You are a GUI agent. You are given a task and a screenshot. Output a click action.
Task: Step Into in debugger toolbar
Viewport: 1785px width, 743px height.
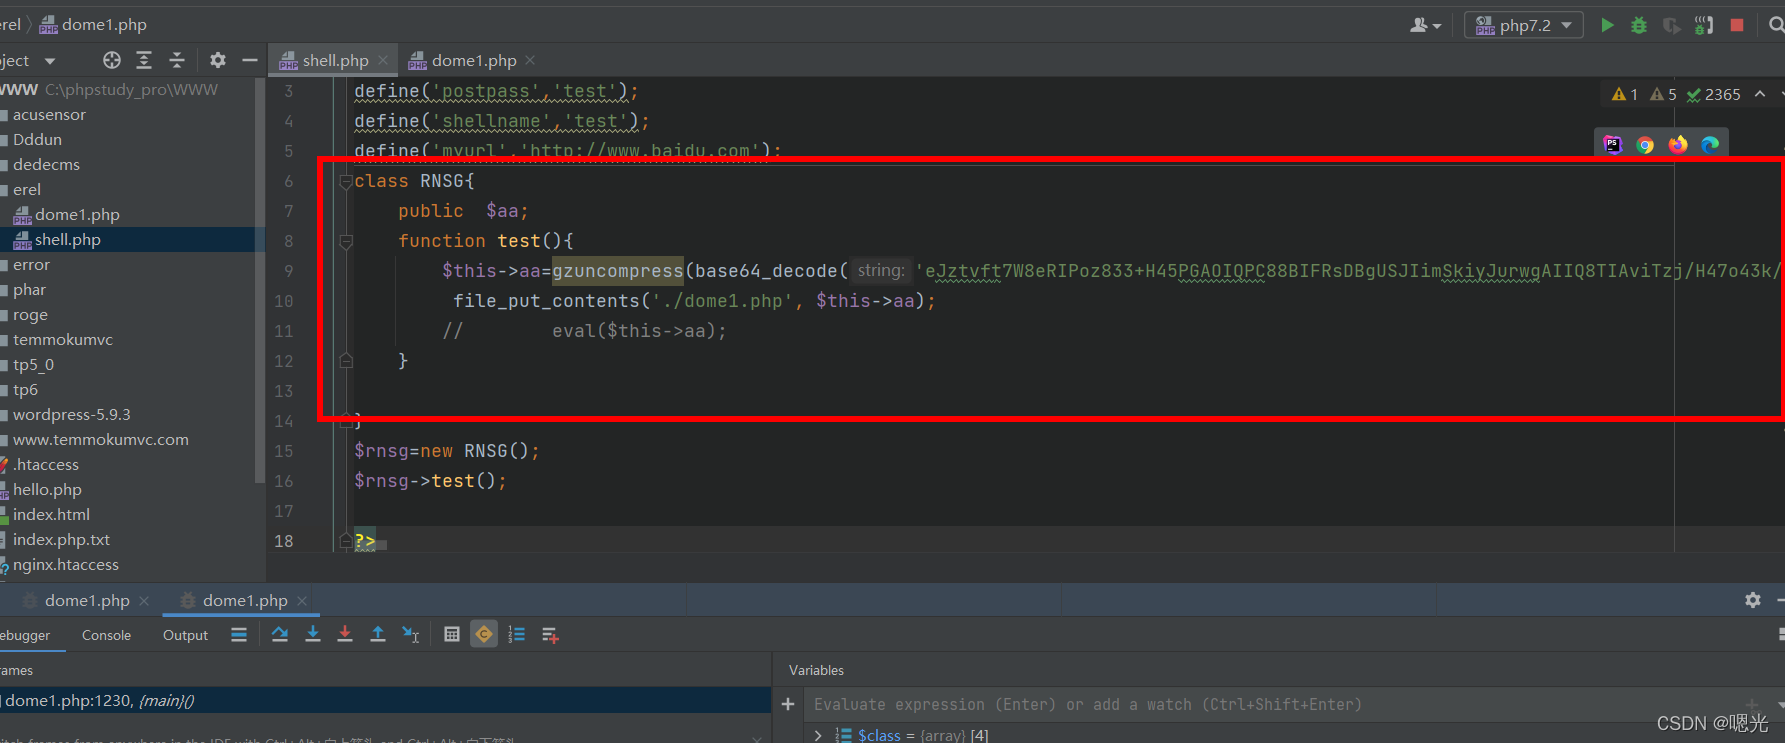click(313, 634)
